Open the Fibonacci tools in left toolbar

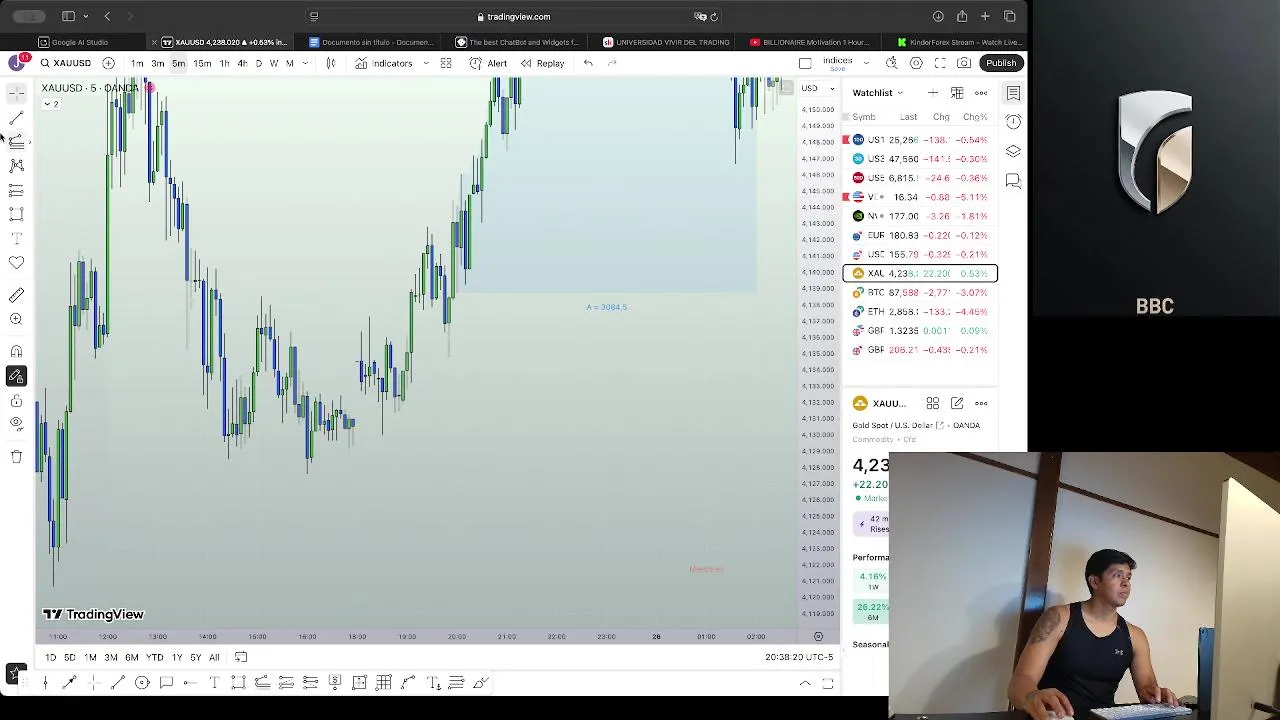coord(16,142)
